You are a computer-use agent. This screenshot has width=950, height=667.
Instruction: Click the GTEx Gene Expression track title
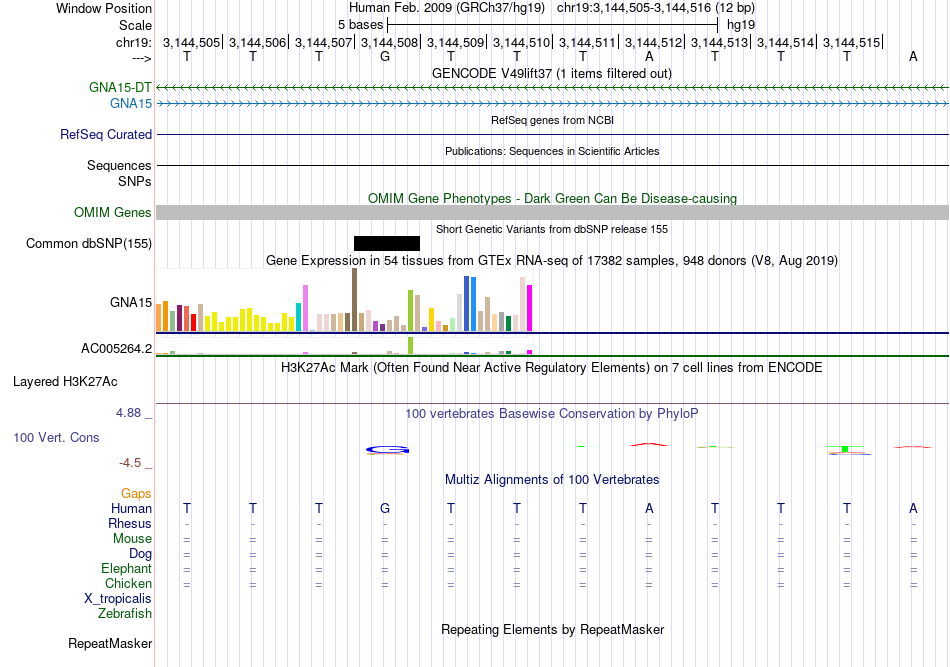pos(552,260)
